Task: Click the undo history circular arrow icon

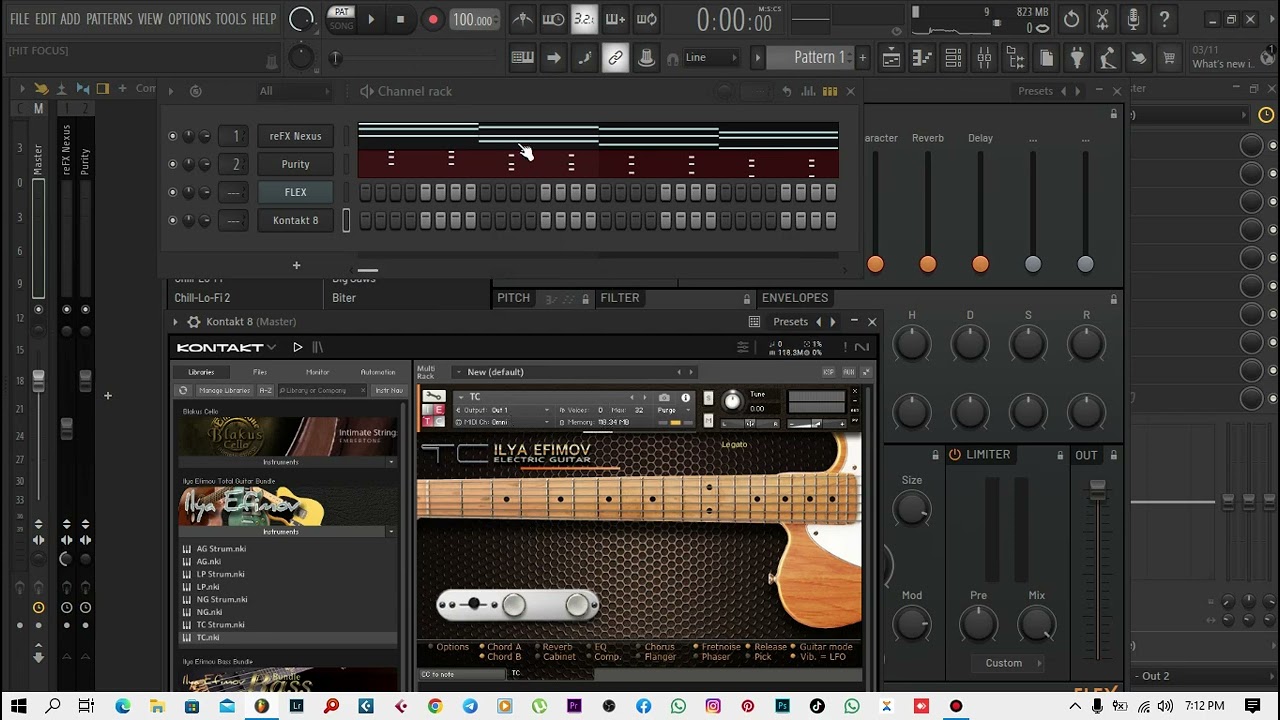Action: tap(1071, 19)
